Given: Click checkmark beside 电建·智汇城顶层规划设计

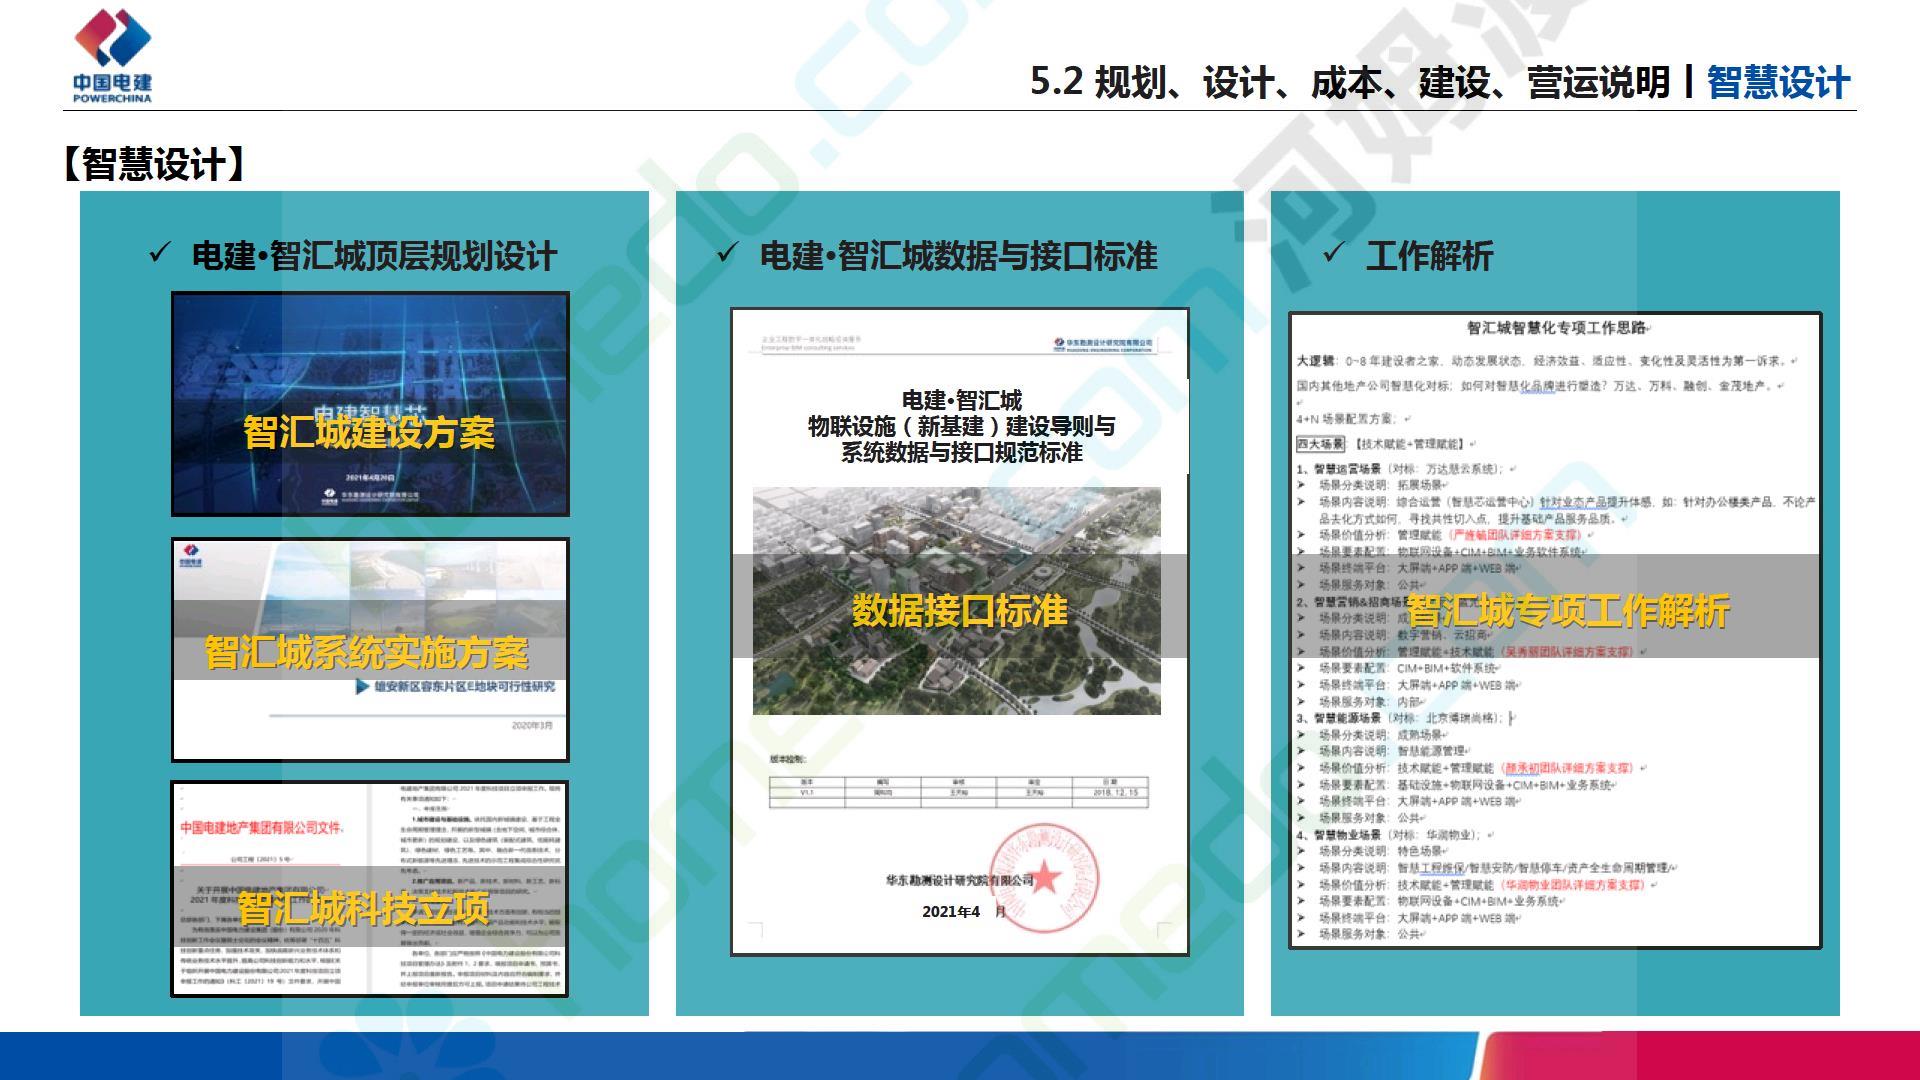Looking at the screenshot, I should tap(160, 254).
